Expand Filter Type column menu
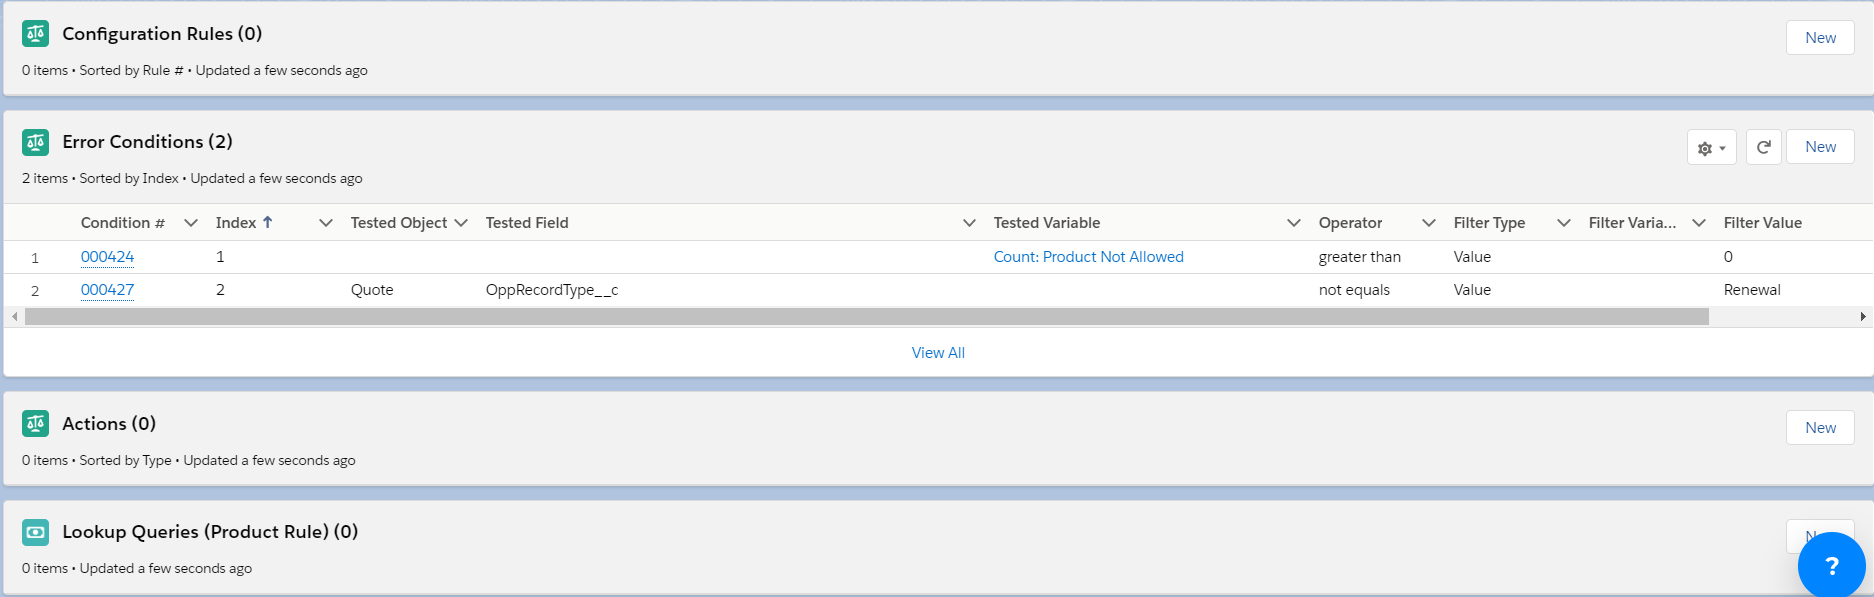The height and width of the screenshot is (597, 1874). (x=1563, y=223)
